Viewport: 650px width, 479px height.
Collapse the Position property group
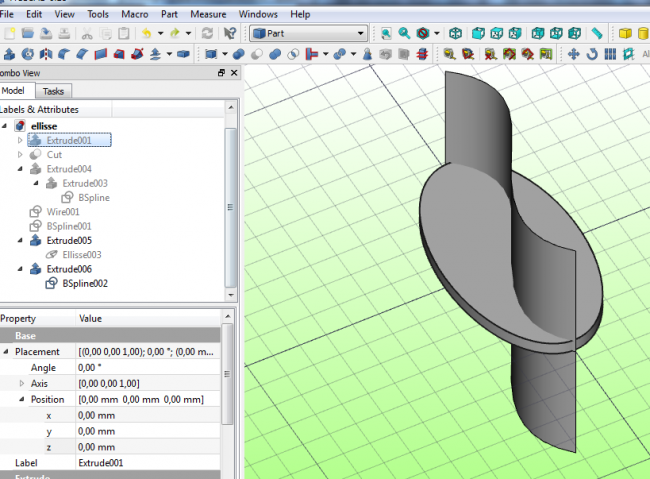tap(22, 400)
